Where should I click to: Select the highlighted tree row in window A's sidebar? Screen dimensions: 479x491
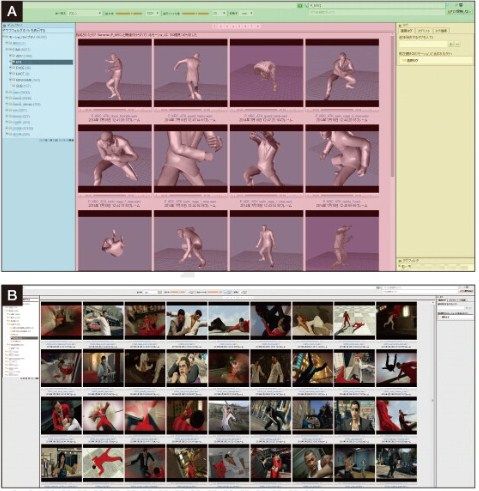[x=42, y=62]
